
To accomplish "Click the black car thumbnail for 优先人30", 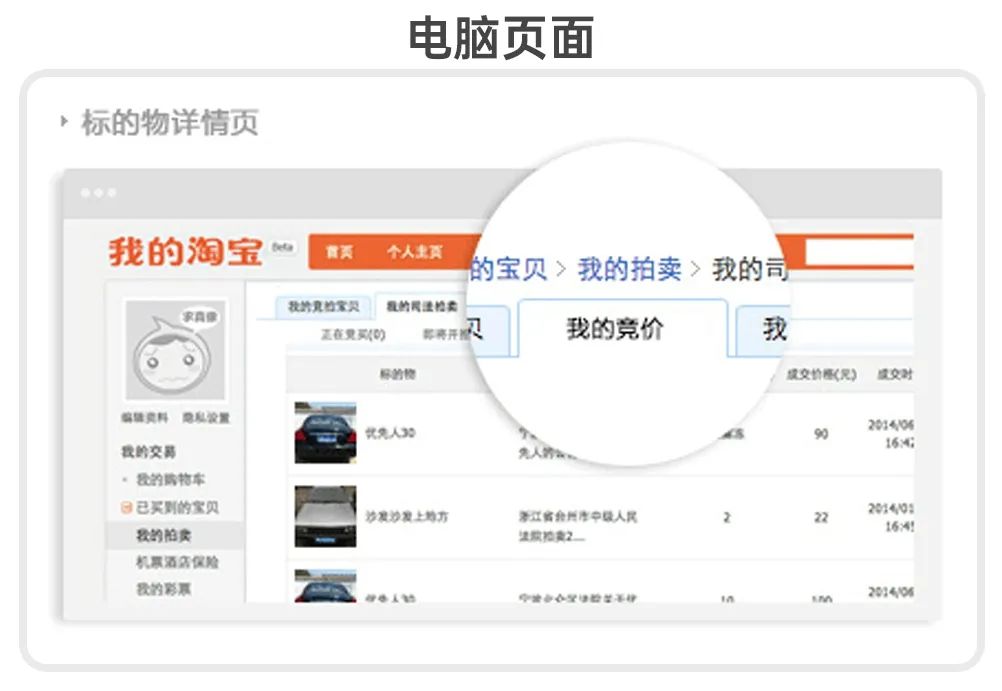I will [x=325, y=433].
